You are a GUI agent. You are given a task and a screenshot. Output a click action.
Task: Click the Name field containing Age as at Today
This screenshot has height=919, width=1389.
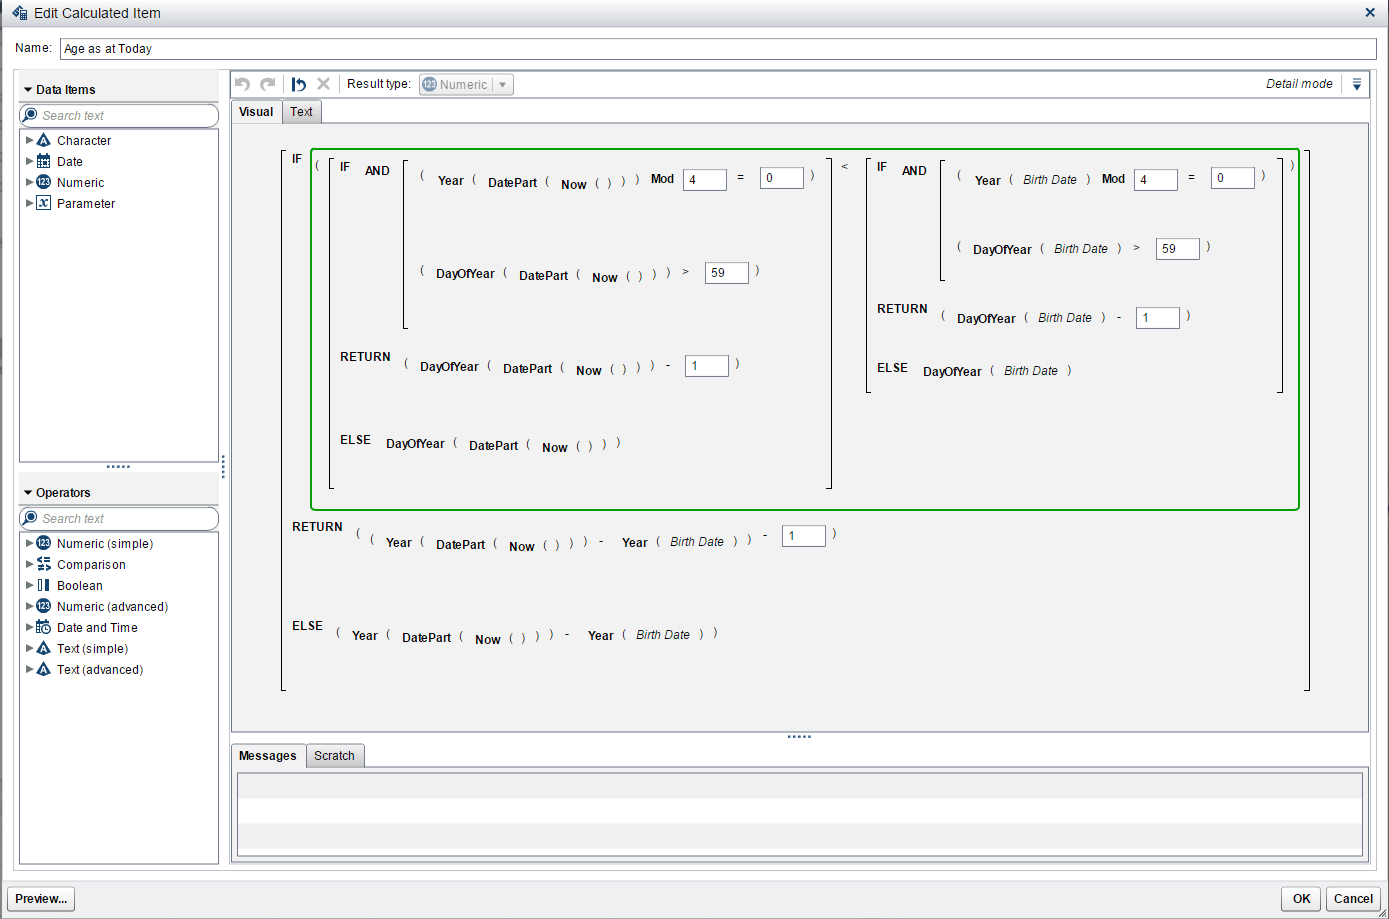pos(718,49)
